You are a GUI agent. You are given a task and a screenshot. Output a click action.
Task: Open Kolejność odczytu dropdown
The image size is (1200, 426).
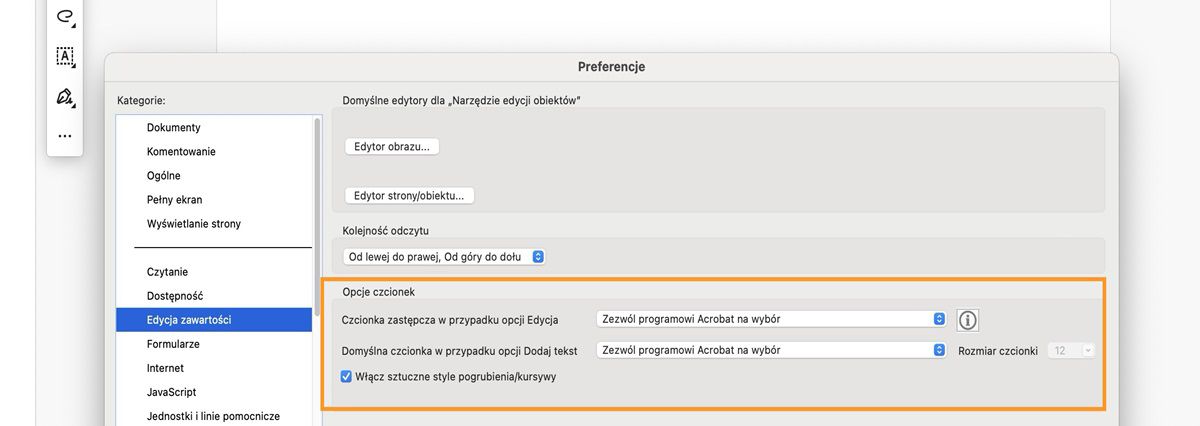click(443, 257)
